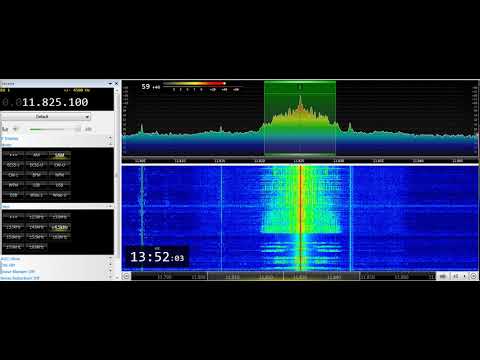Click the red carrier line in waterfall

click(x=300, y=218)
